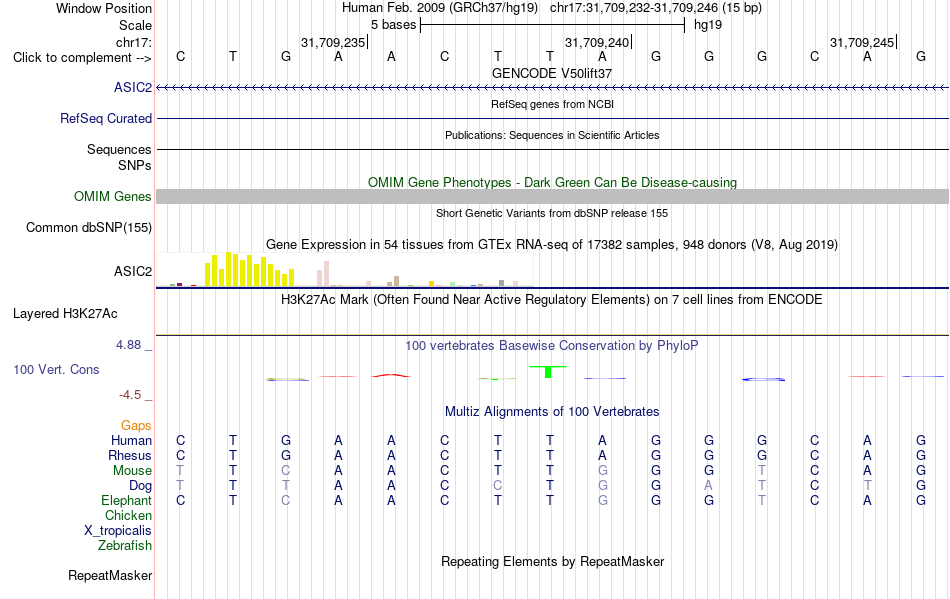
Task: Click the Human species label in Multiz
Action: point(131,440)
